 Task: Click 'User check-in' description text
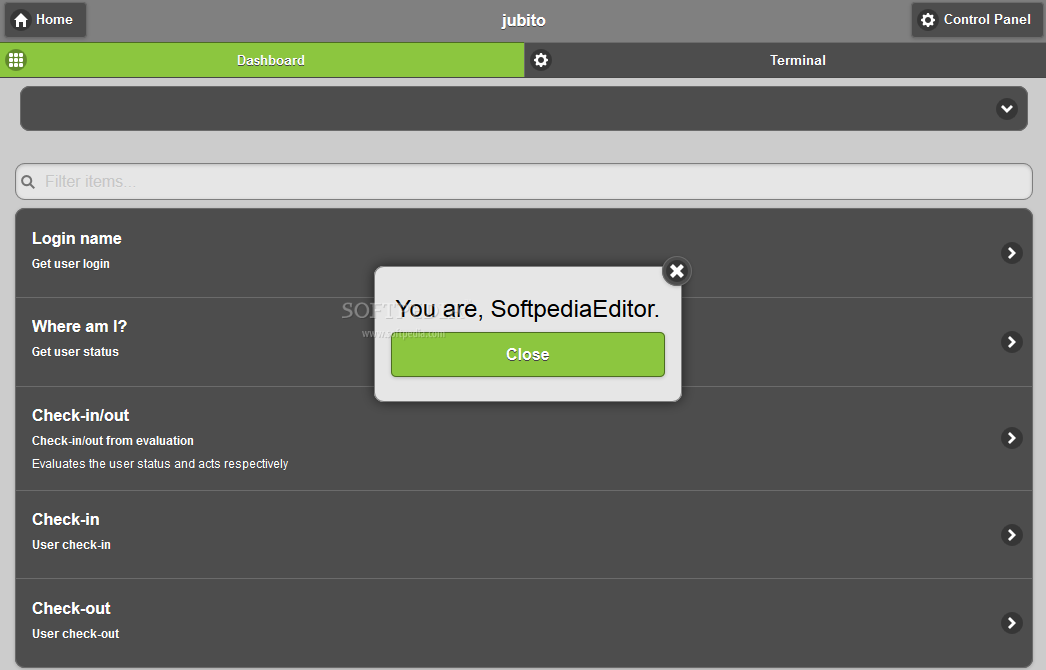(71, 545)
